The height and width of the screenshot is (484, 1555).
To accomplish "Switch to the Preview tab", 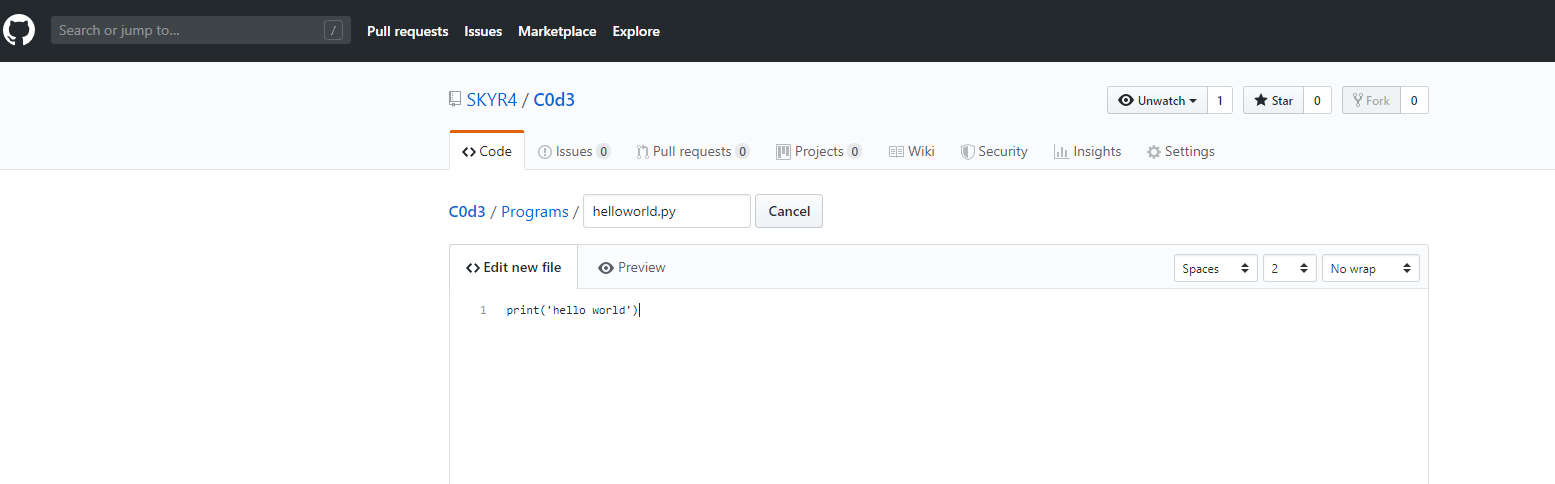I will 631,267.
